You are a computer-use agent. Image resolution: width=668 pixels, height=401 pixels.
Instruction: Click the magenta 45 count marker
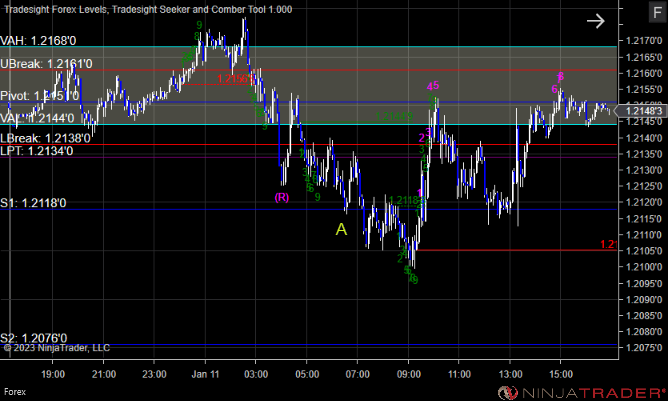433,86
